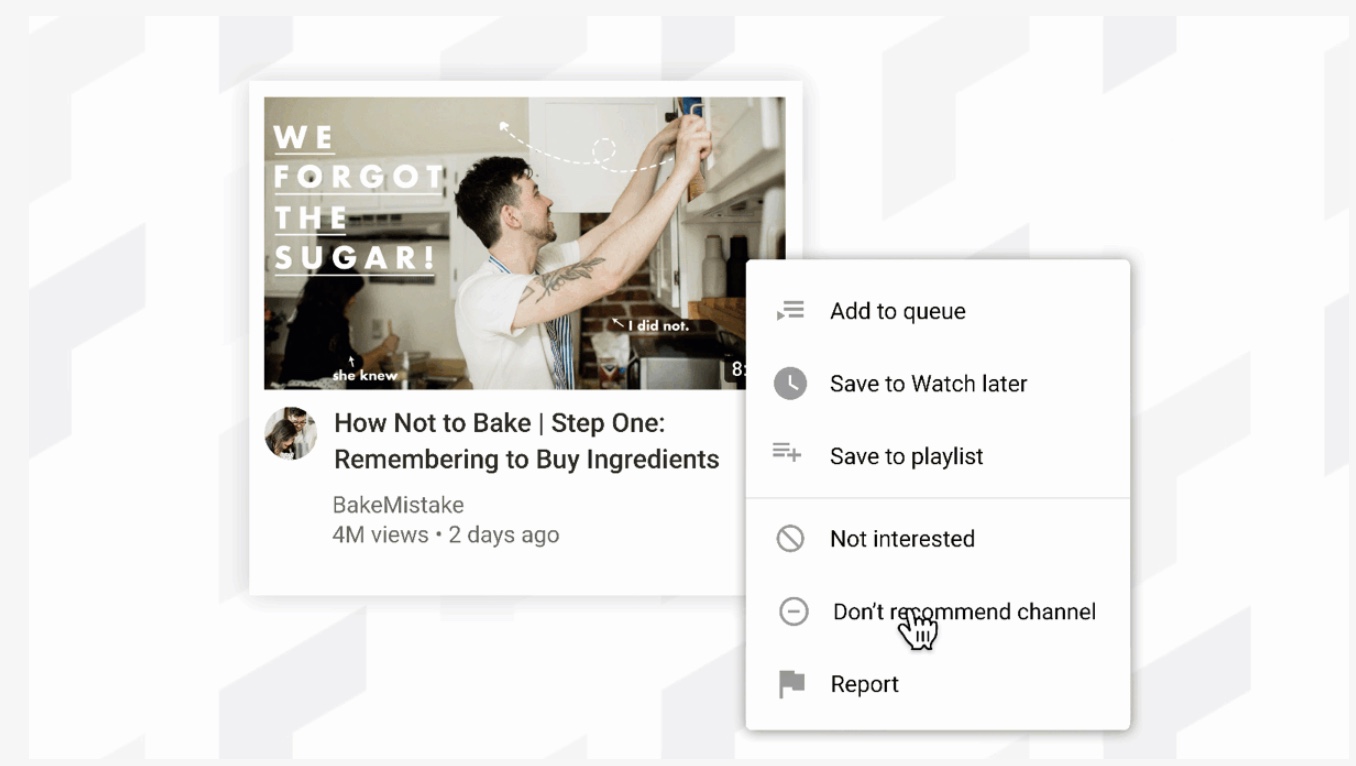Click the Add to queue playlist icon
Viewport: 1356px width, 766px height.
[x=790, y=311]
